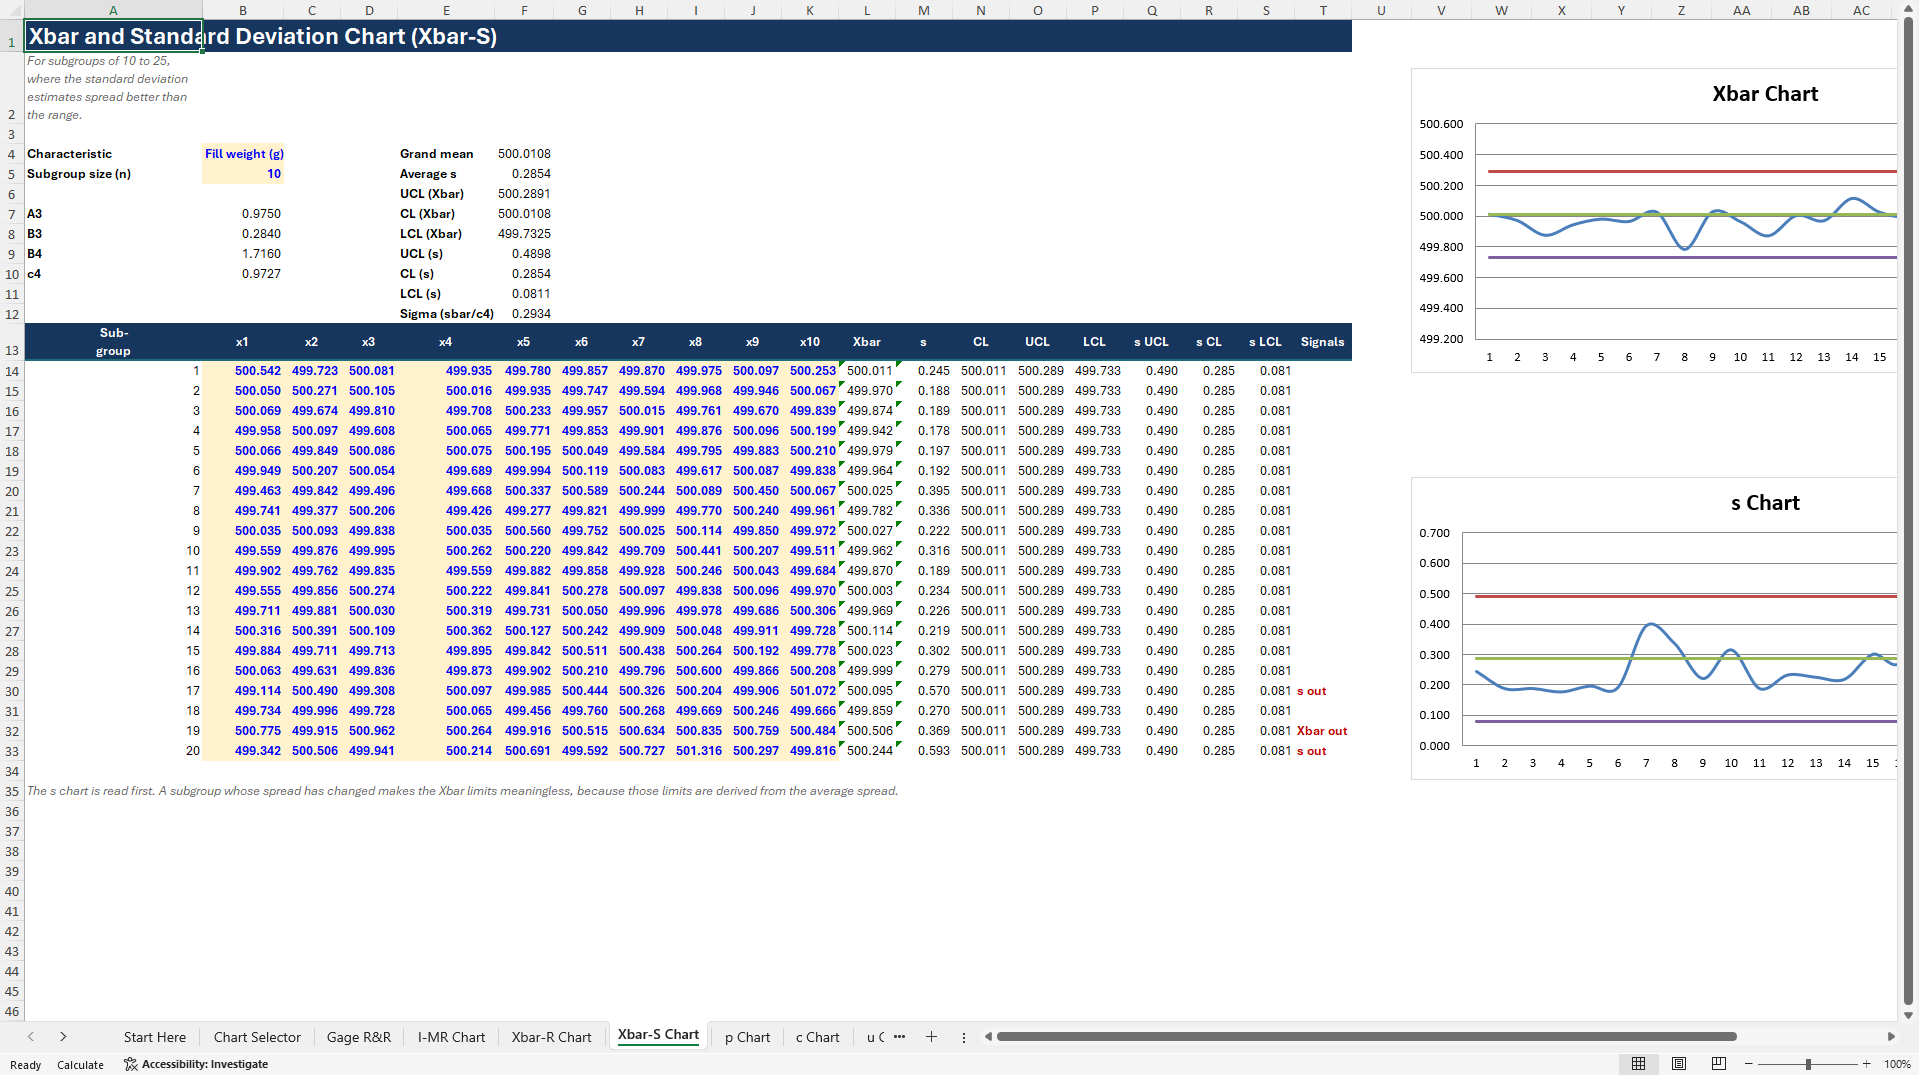Select Grand mean value 500.0108
This screenshot has width=1919, height=1075.
[524, 153]
